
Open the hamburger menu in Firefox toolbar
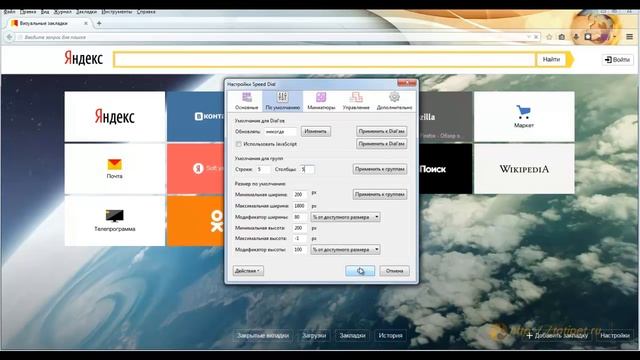(x=629, y=37)
